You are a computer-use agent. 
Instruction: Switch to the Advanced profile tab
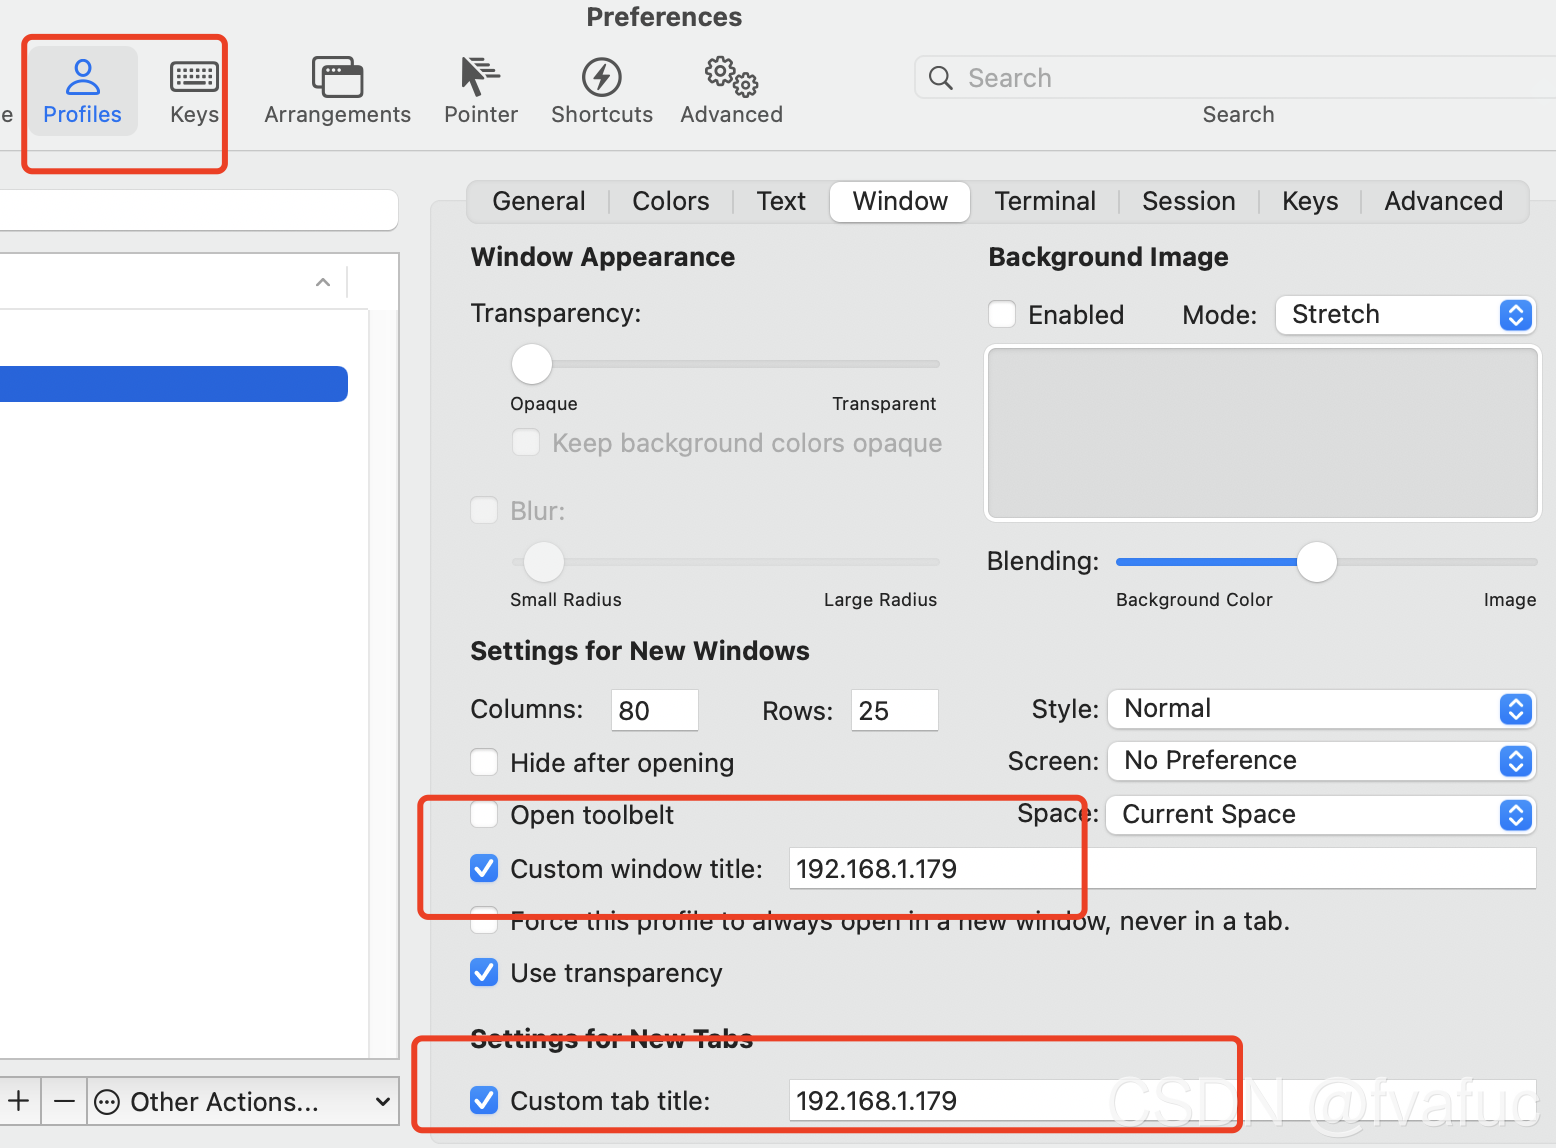point(1443,201)
